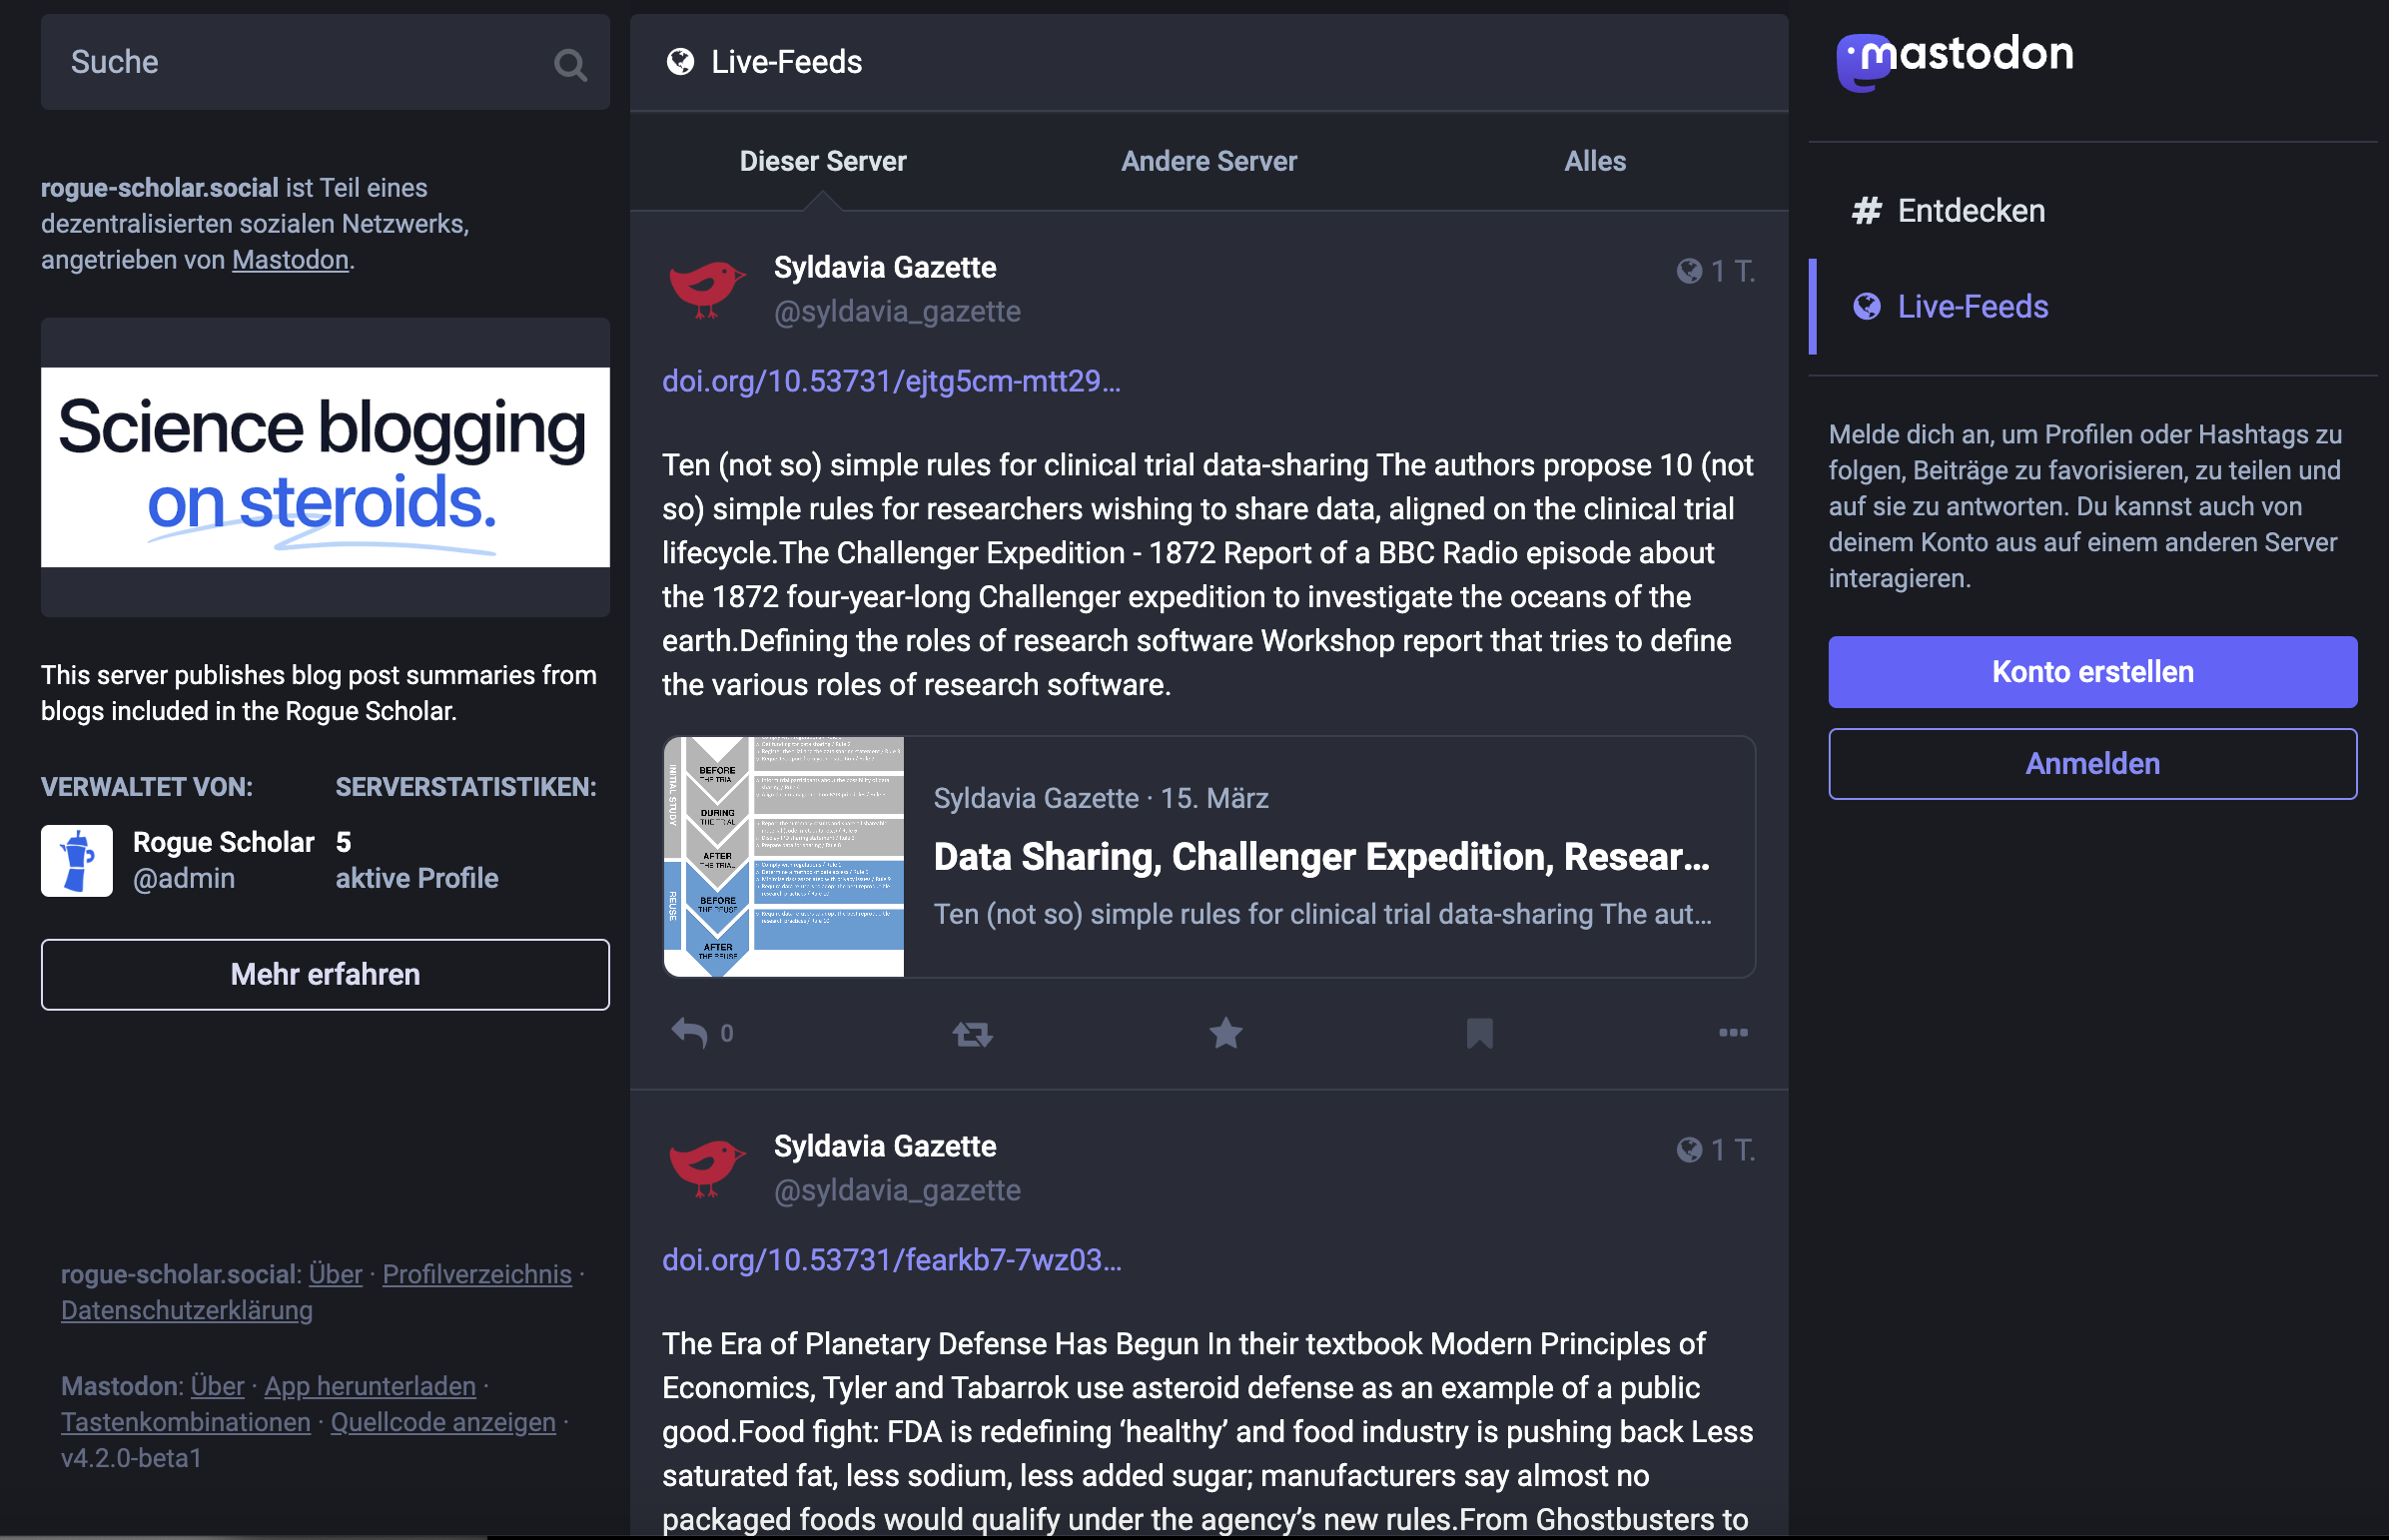2389x1540 pixels.
Task: Click the Mastodon logo
Action: tap(1955, 58)
